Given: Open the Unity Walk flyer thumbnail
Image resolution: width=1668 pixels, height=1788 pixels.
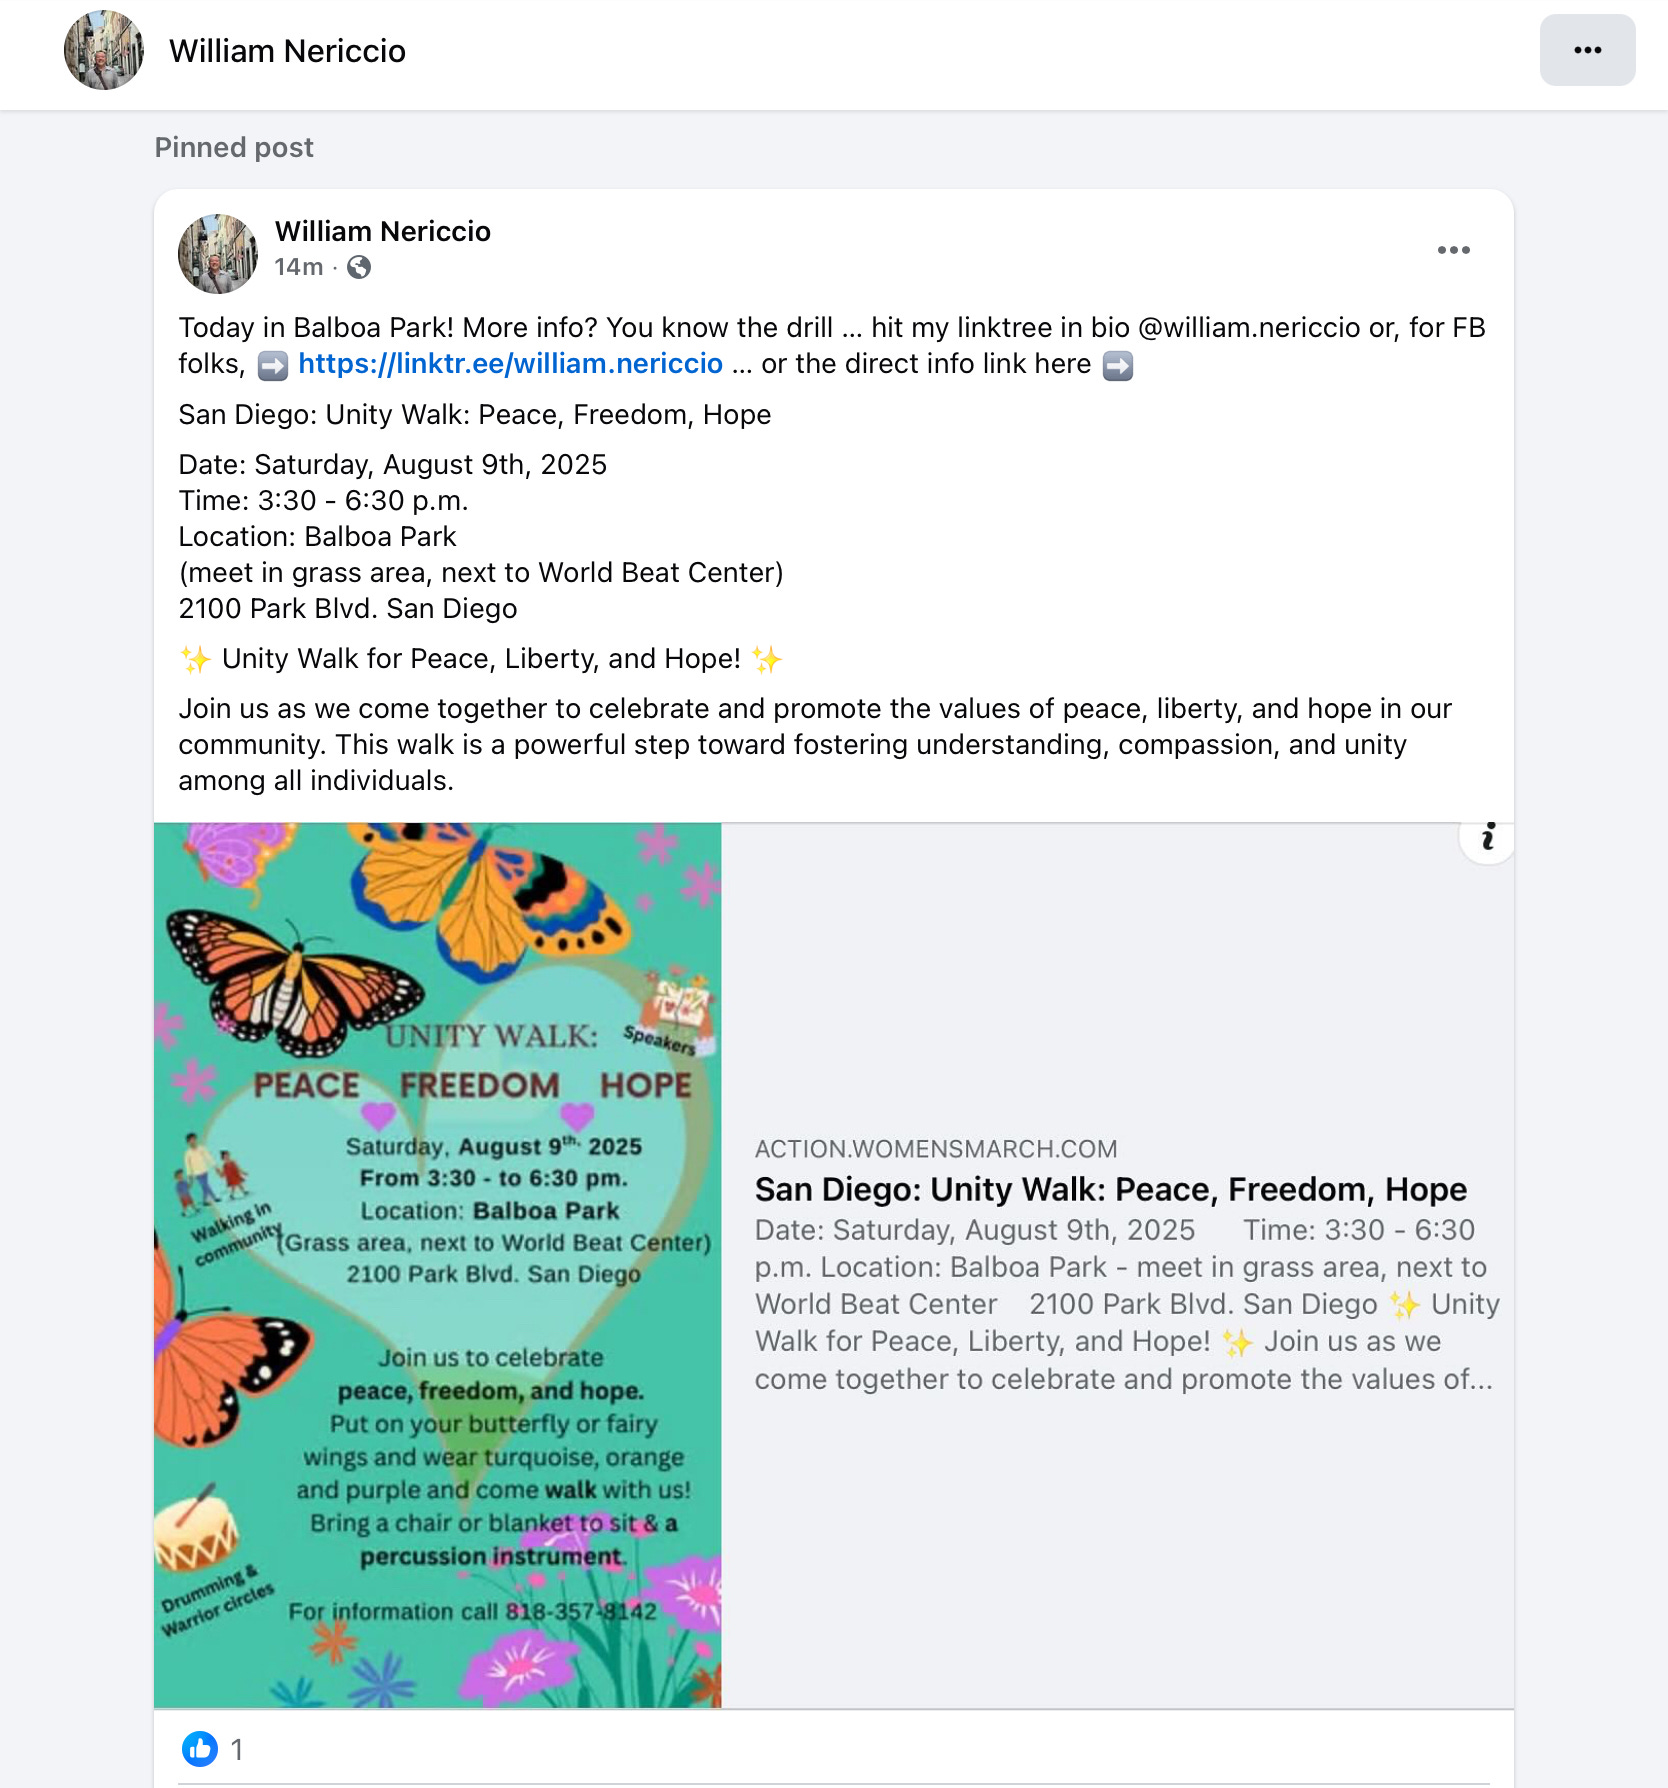Looking at the screenshot, I should tap(437, 1265).
